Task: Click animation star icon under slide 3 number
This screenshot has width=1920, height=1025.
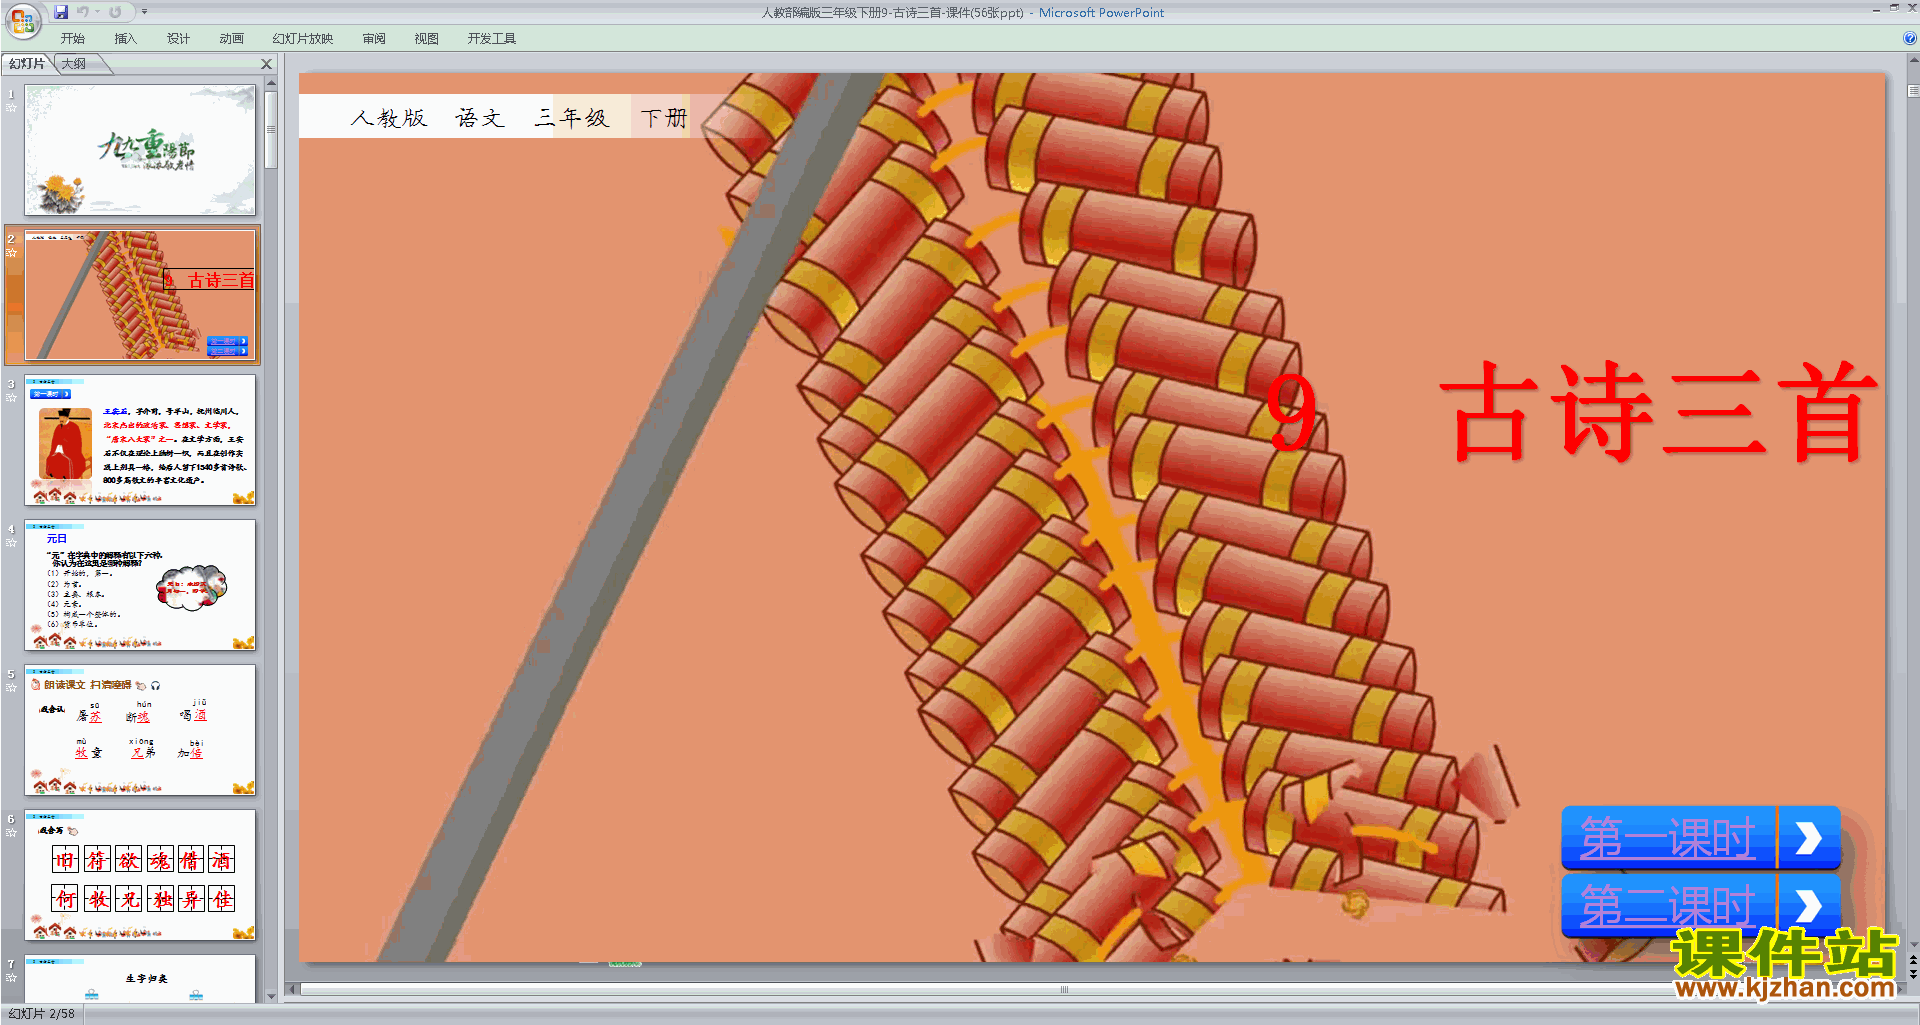Action: (x=11, y=398)
